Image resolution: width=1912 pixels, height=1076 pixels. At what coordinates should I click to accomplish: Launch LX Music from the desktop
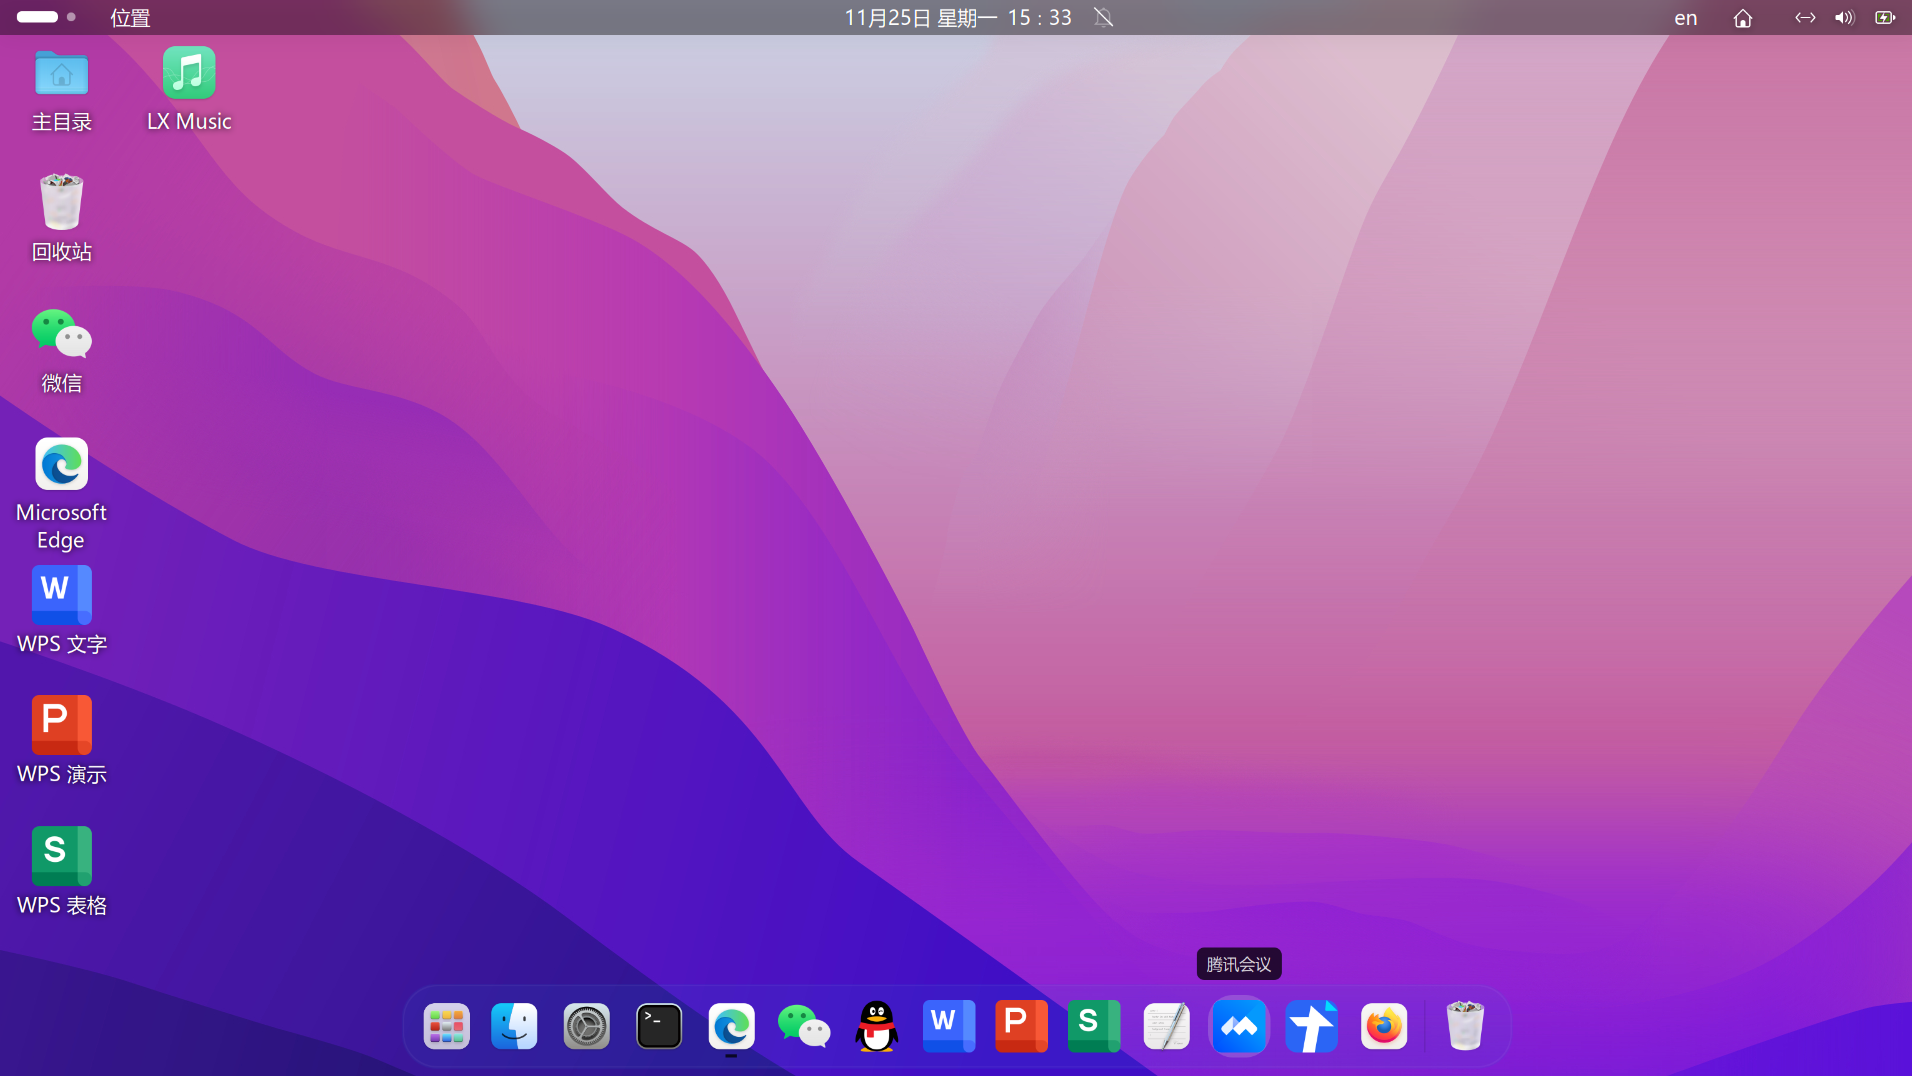(189, 90)
